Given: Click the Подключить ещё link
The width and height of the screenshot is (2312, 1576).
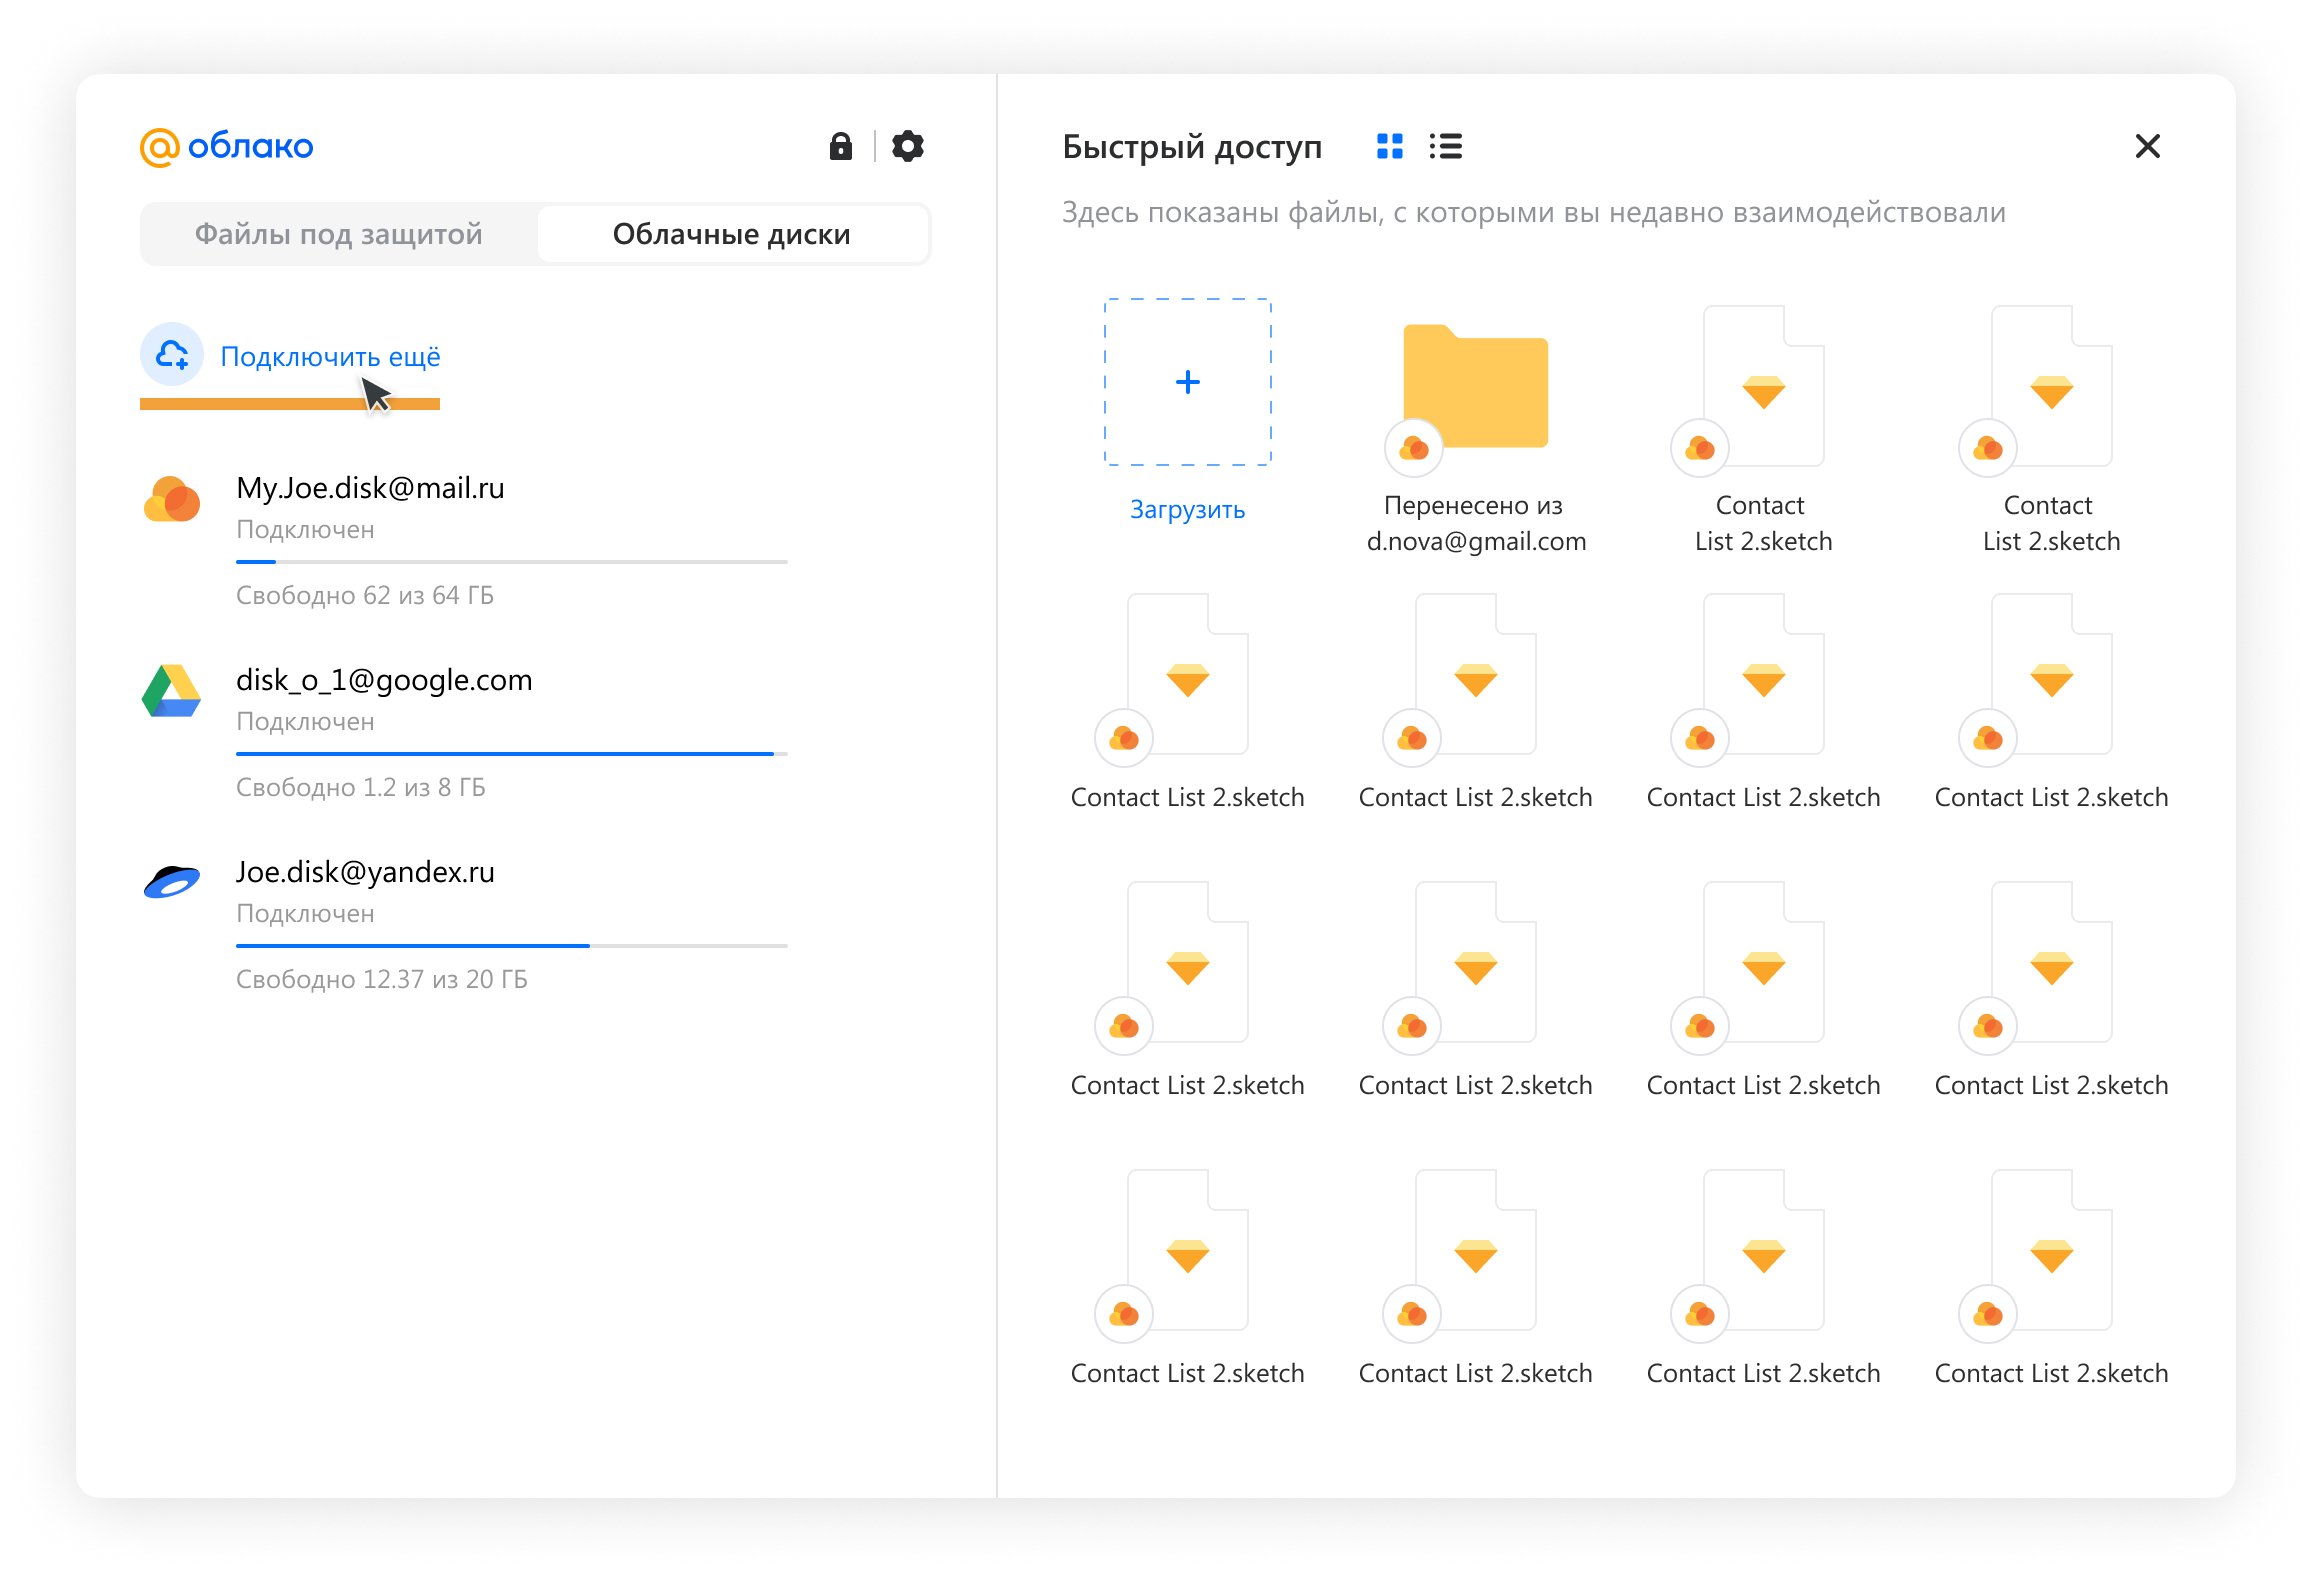Looking at the screenshot, I should point(330,356).
